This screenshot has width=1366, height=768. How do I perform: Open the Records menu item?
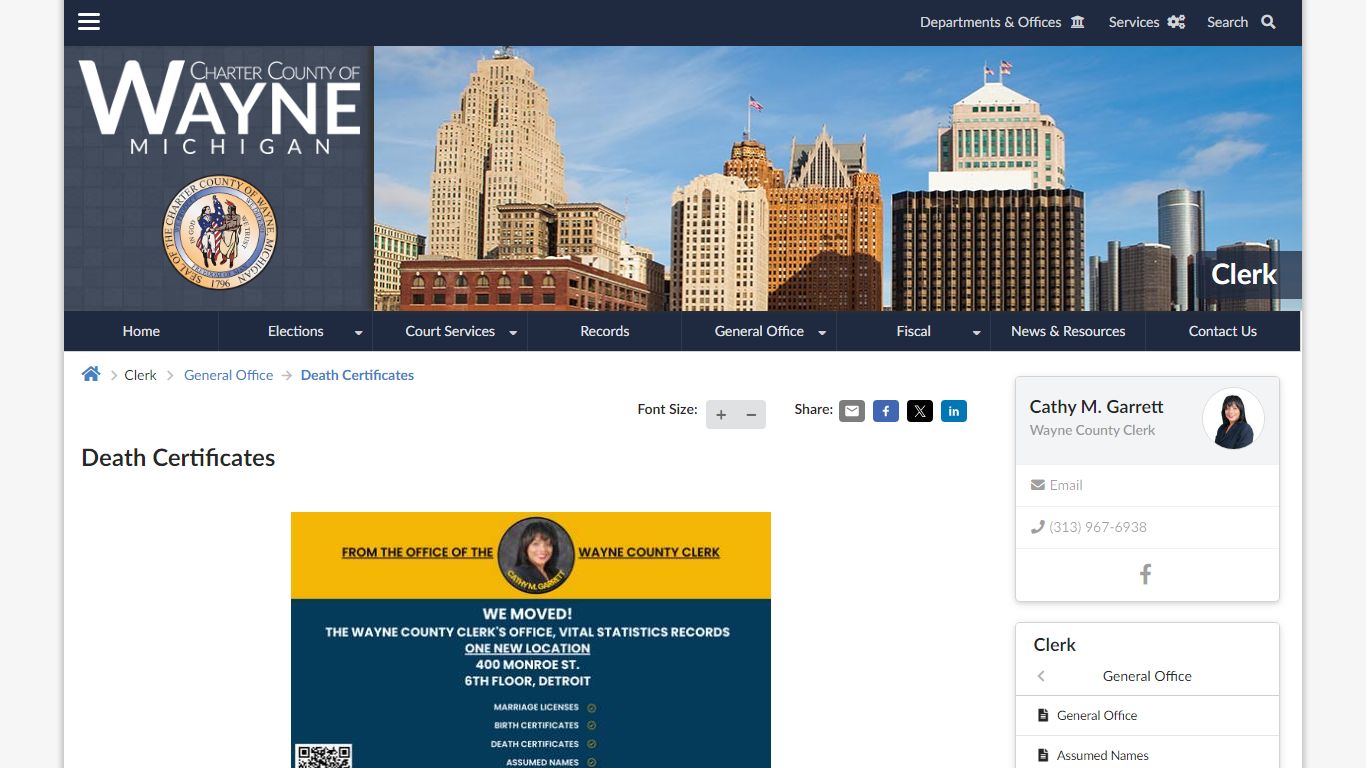605,331
